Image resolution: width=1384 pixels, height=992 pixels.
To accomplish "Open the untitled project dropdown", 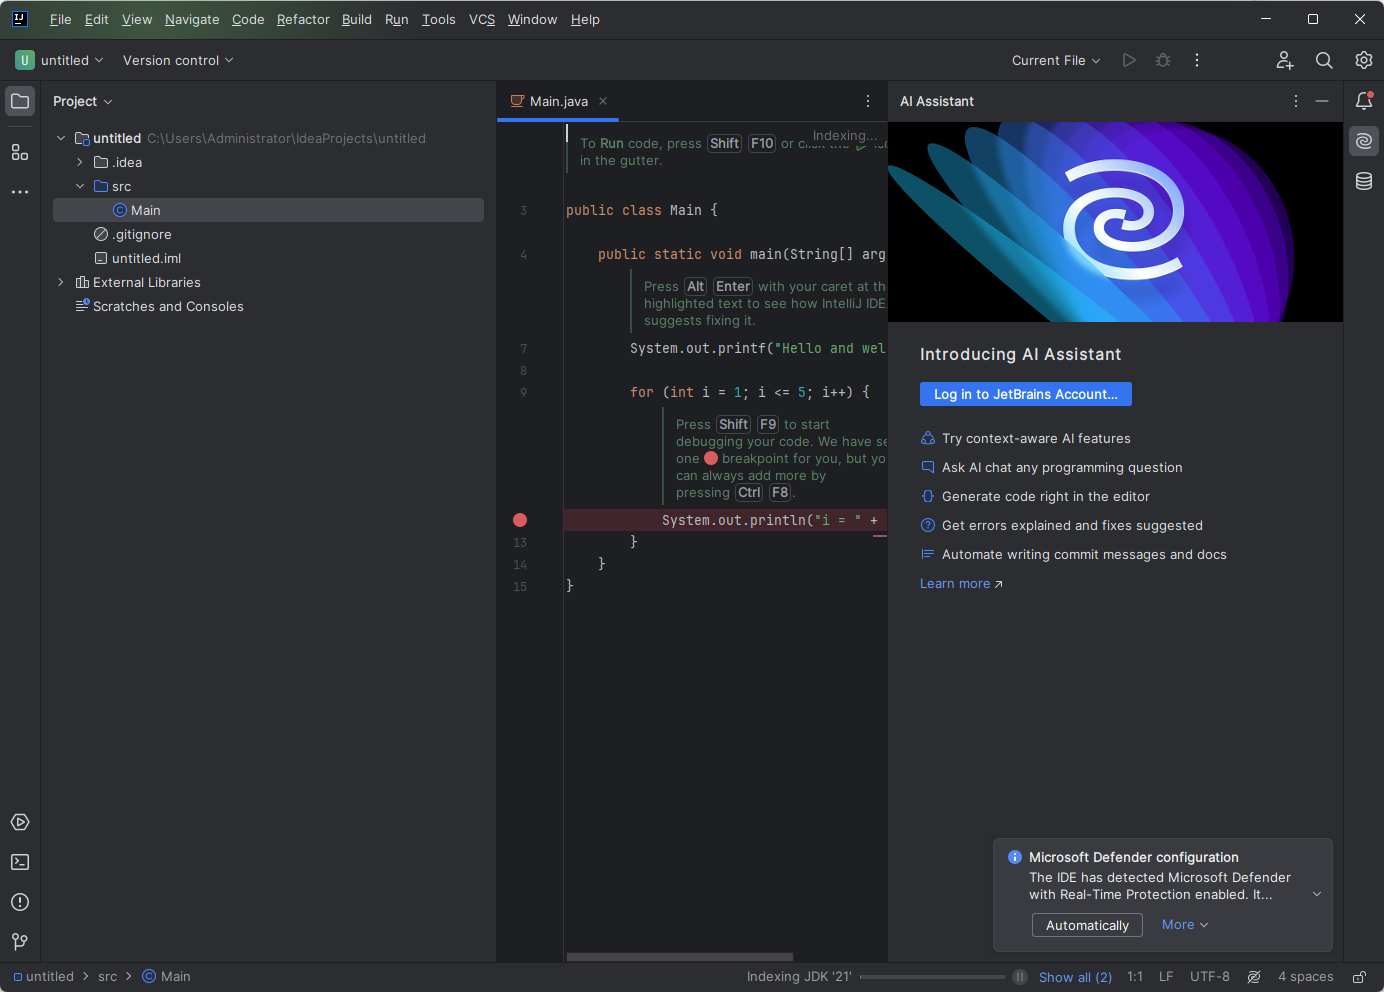I will click(x=60, y=60).
